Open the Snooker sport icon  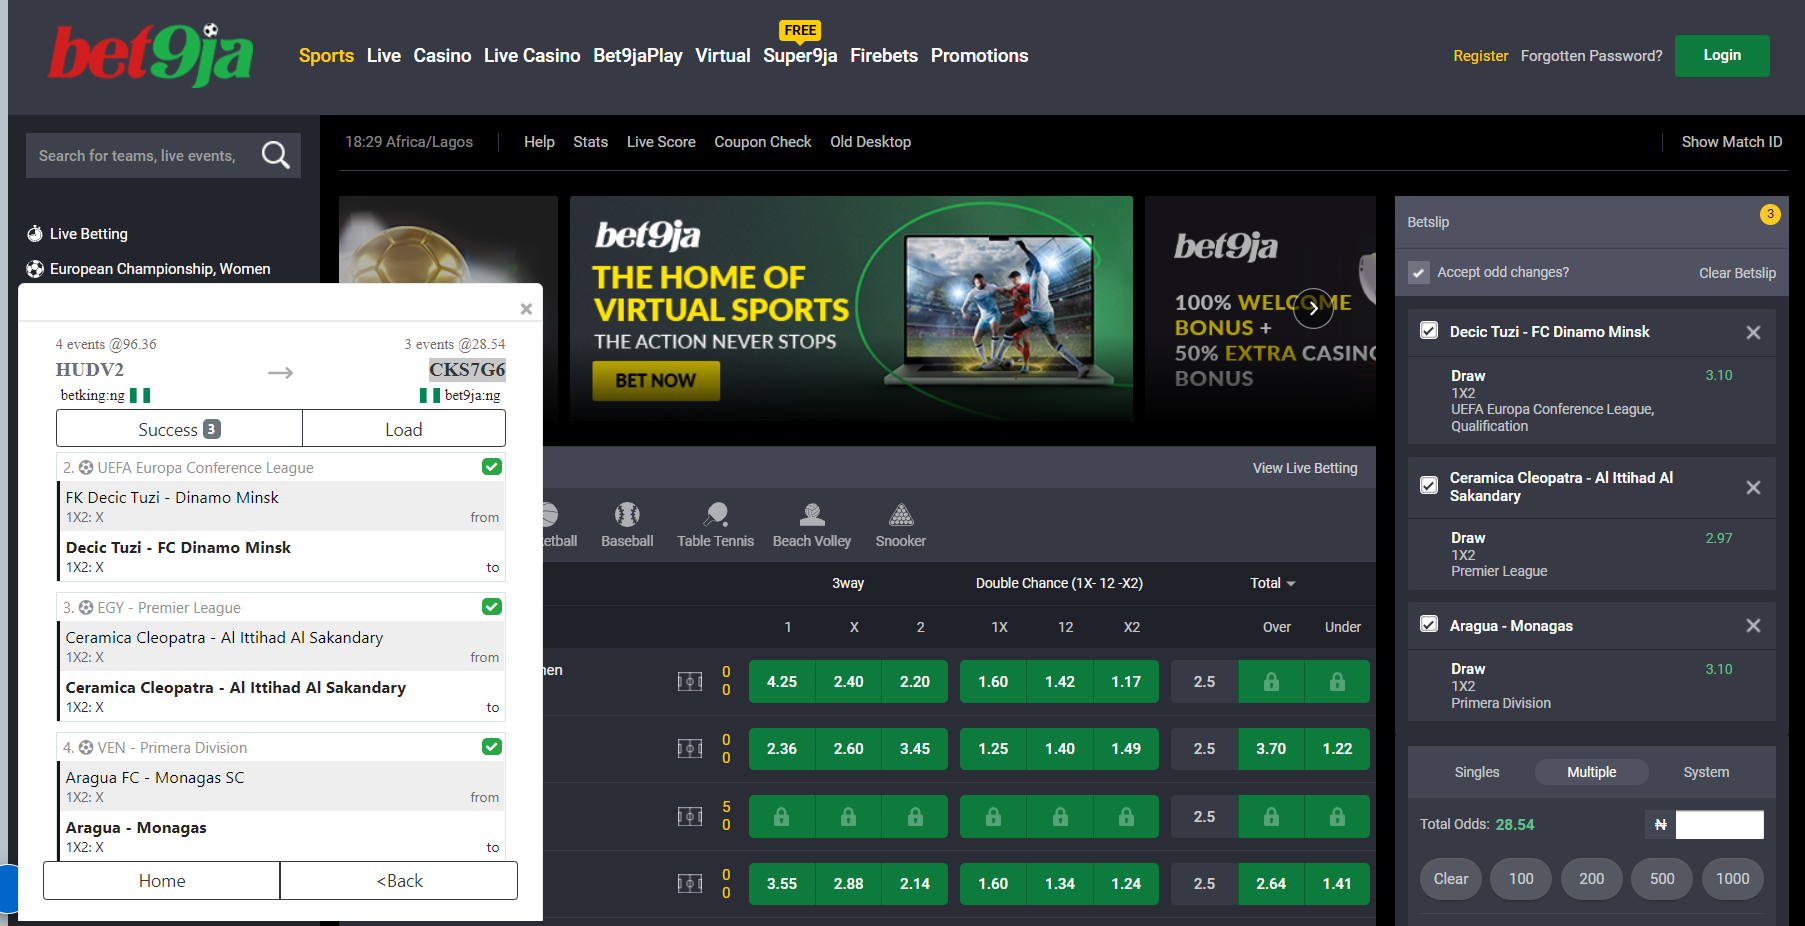pyautogui.click(x=900, y=516)
